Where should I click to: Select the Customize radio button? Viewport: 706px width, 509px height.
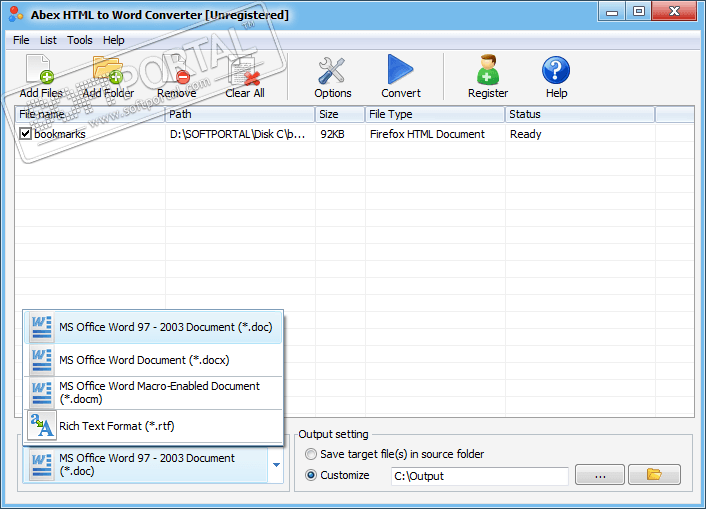tap(311, 475)
